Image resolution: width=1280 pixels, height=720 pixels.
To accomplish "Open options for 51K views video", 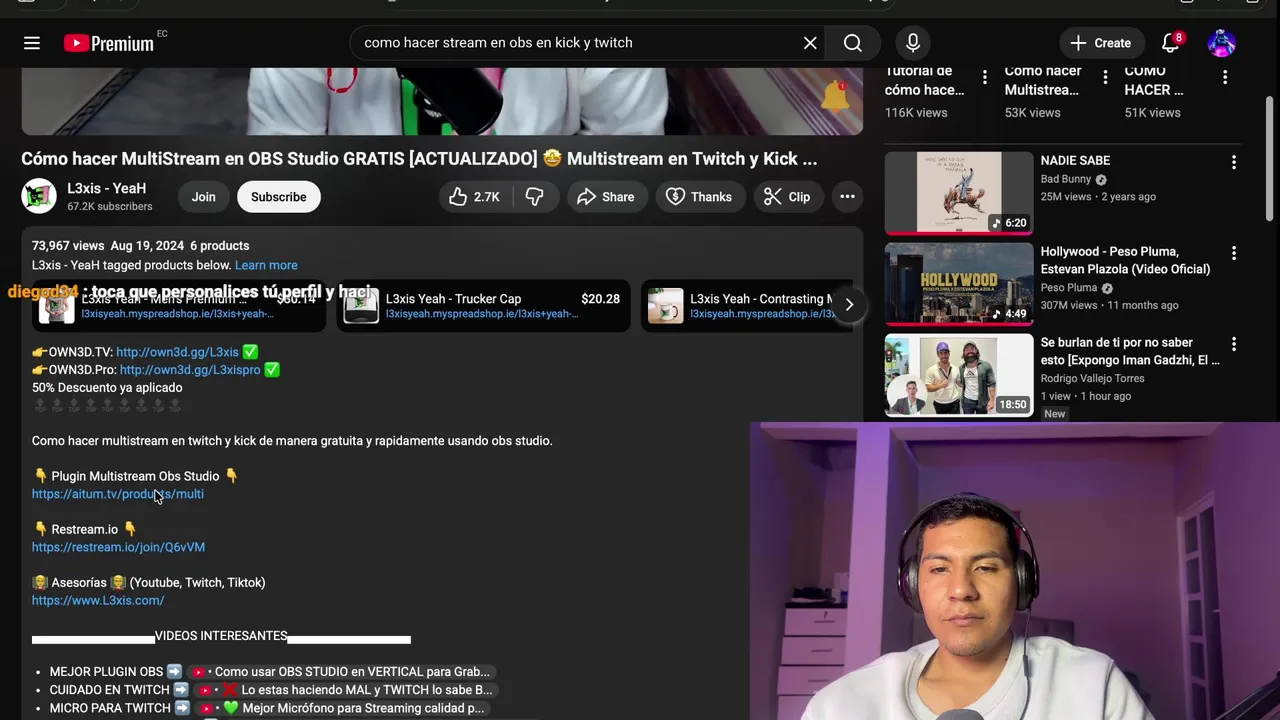I will (1225, 77).
